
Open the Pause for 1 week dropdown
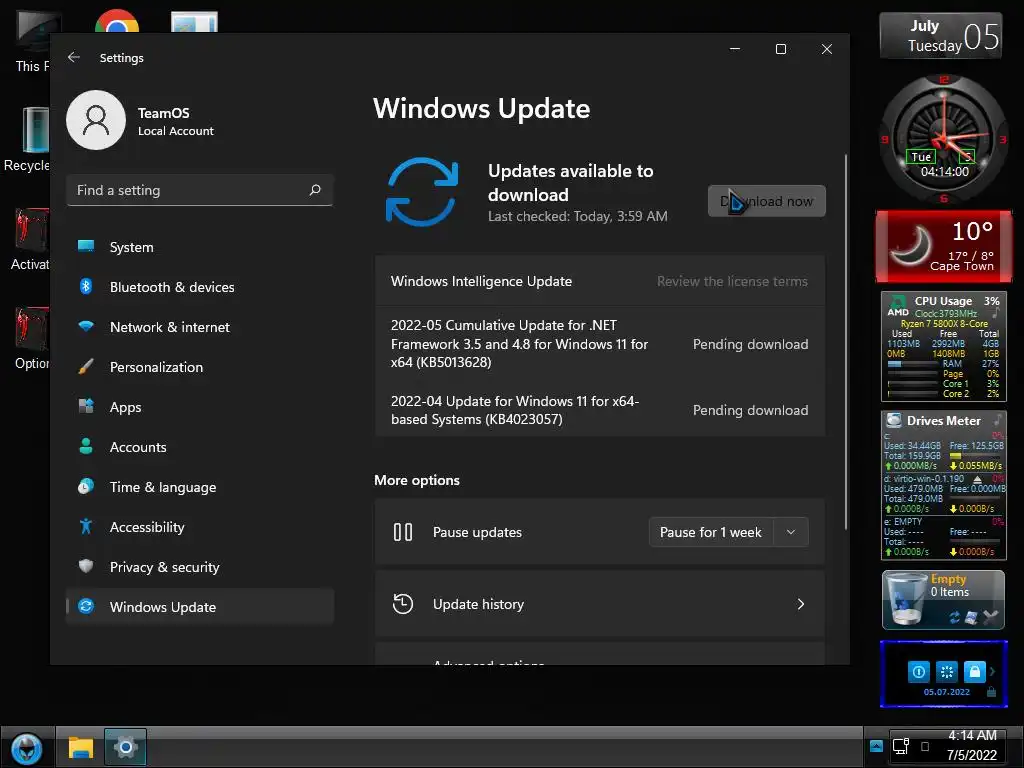pos(791,532)
